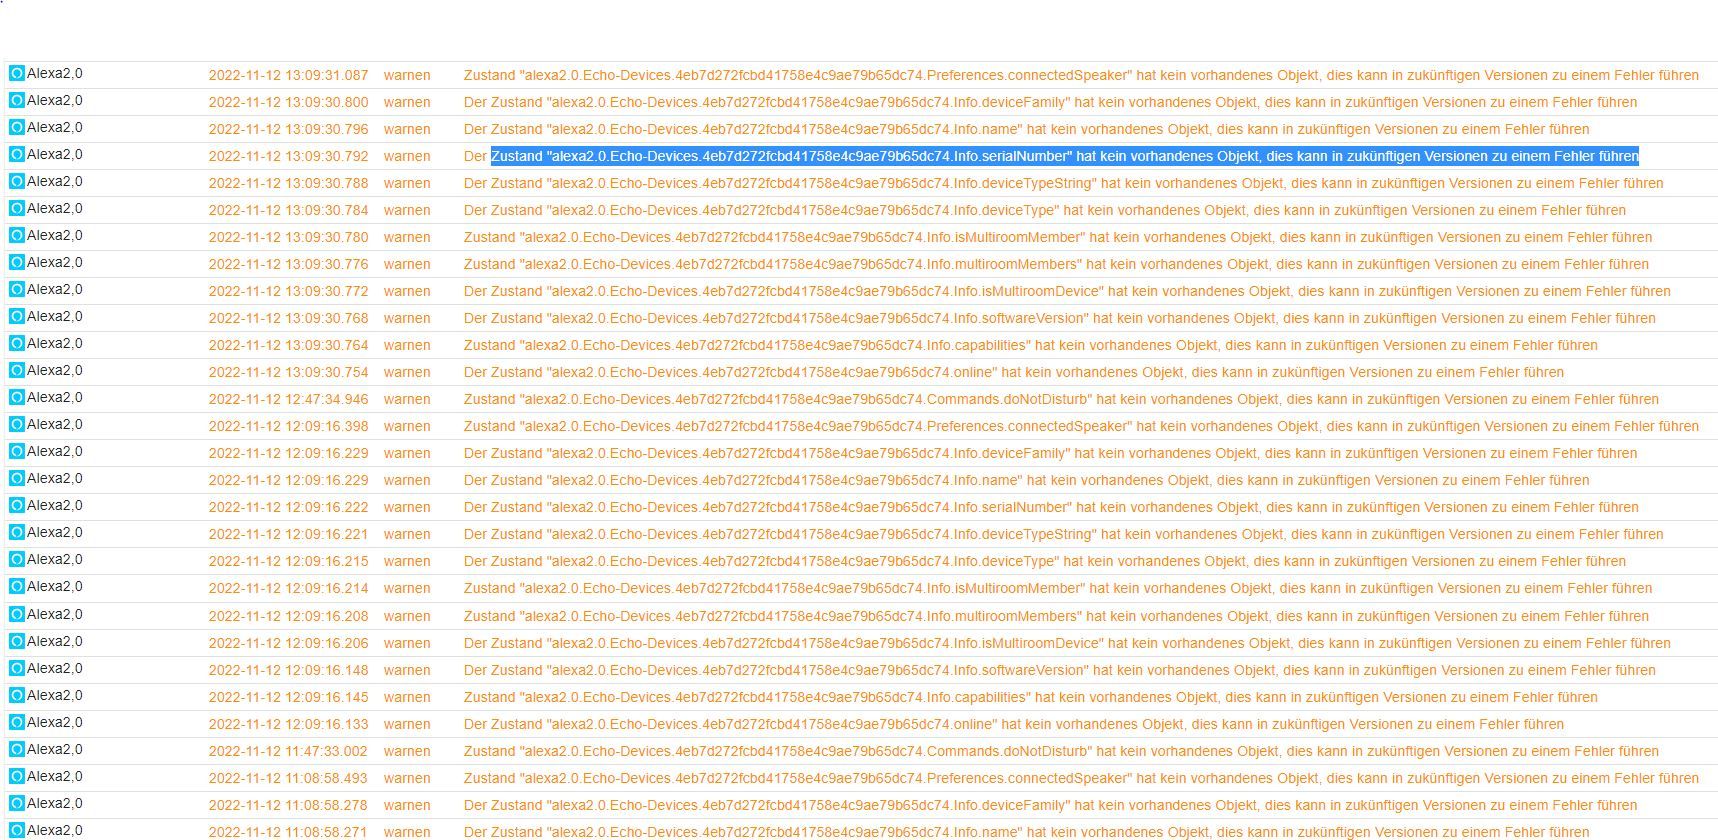Click the Alexa icon in the 11:08:58.278 row
The width and height of the screenshot is (1718, 840).
point(17,803)
